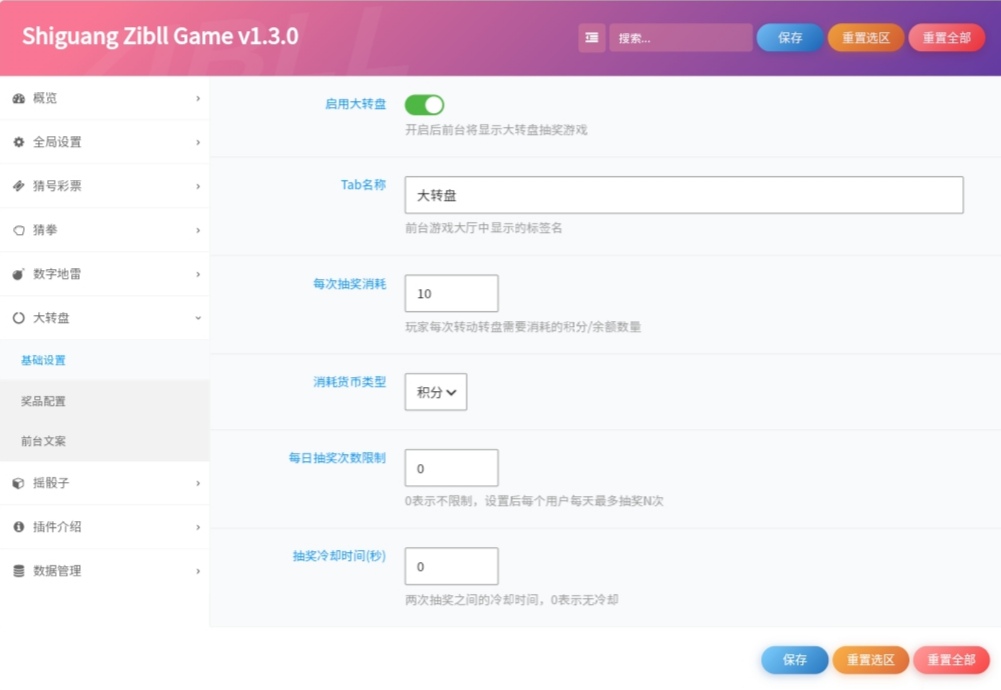Expand the 概览 menu chevron
The image size is (1001, 690).
click(x=198, y=98)
